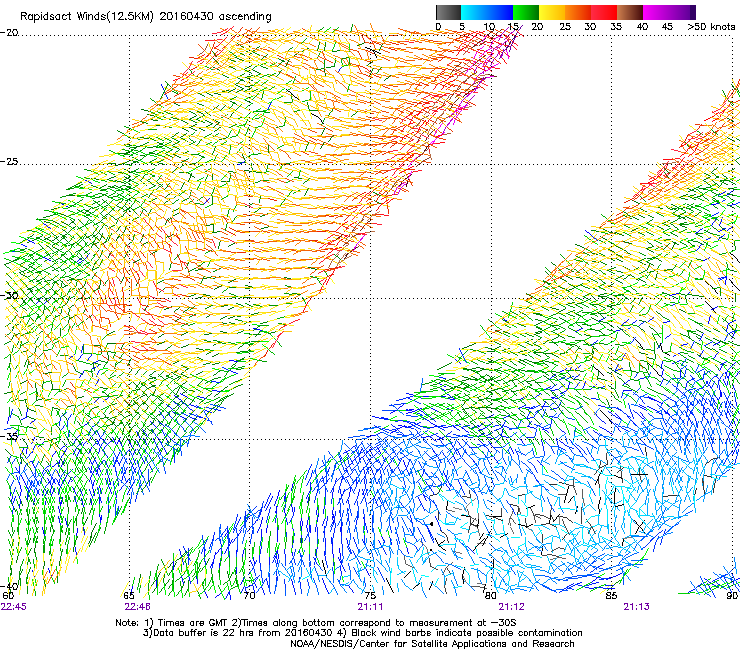Click the longitude label 65
This screenshot has height=650, width=740.
[x=128, y=596]
